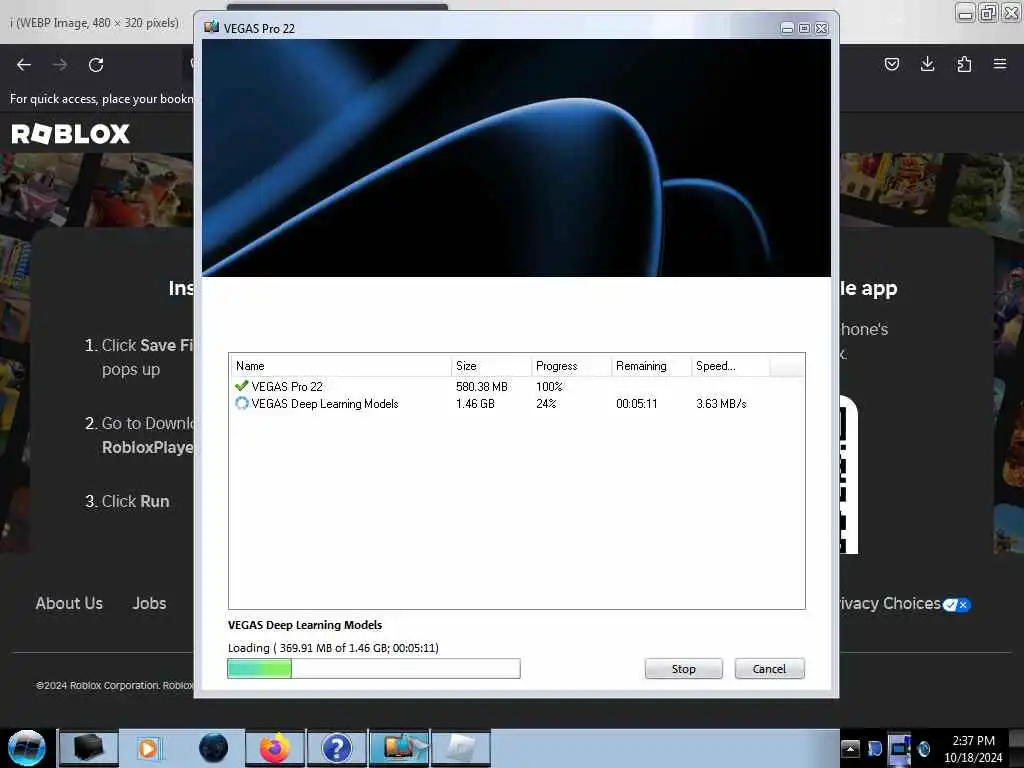Viewport: 1024px width, 768px height.
Task: Click the Progress column header
Action: pos(571,366)
